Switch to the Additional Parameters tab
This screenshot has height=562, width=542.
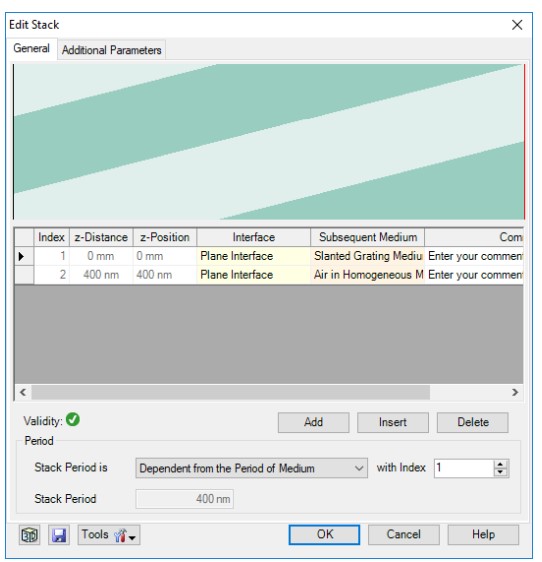click(x=111, y=50)
